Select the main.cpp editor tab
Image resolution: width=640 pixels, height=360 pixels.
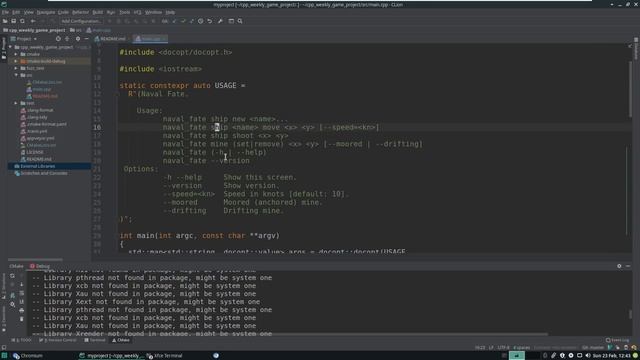click(x=150, y=39)
